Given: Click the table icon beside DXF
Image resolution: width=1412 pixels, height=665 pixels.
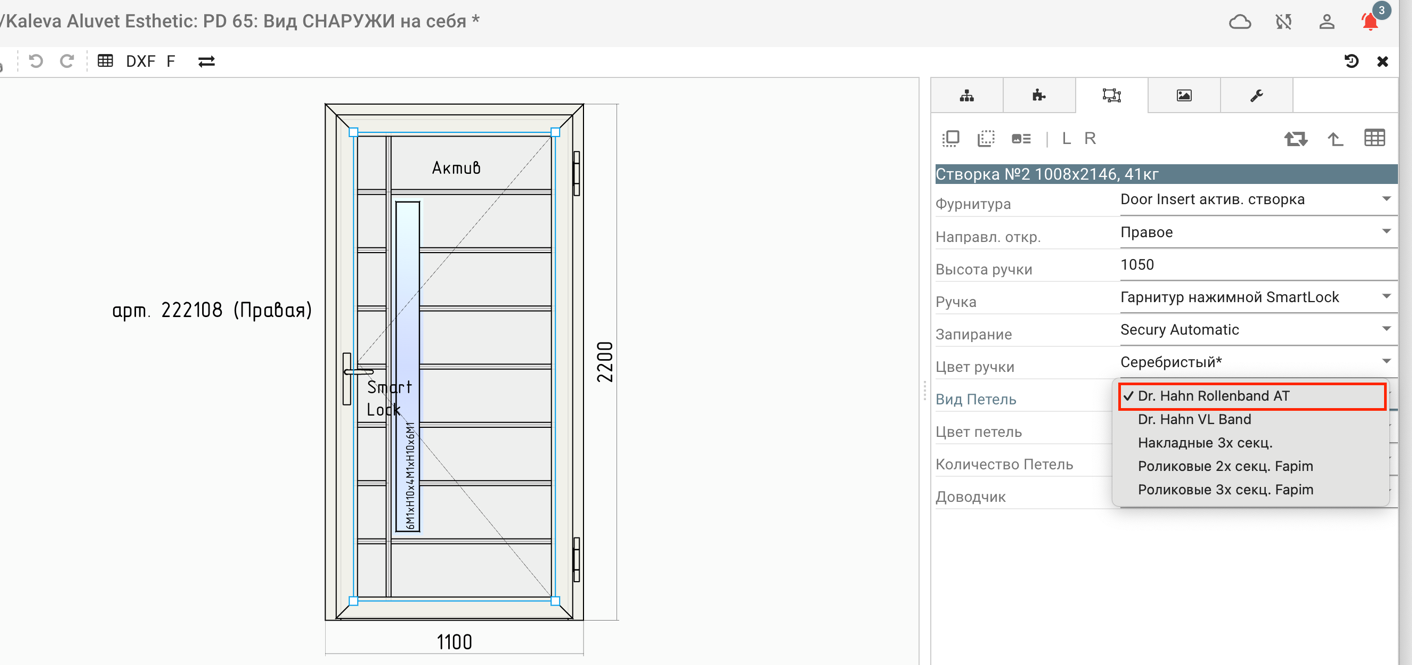Looking at the screenshot, I should pos(105,61).
